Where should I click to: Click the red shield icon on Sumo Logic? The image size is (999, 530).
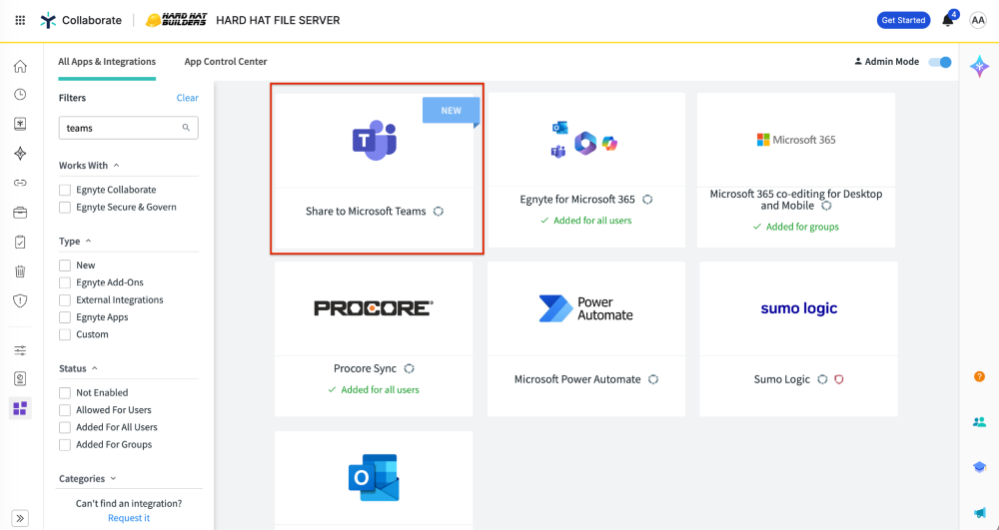pyautogui.click(x=839, y=379)
